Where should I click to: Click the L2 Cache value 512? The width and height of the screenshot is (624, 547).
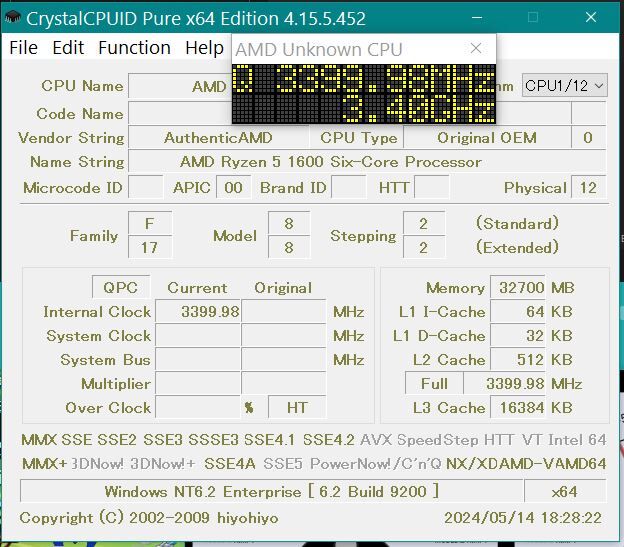tap(518, 359)
